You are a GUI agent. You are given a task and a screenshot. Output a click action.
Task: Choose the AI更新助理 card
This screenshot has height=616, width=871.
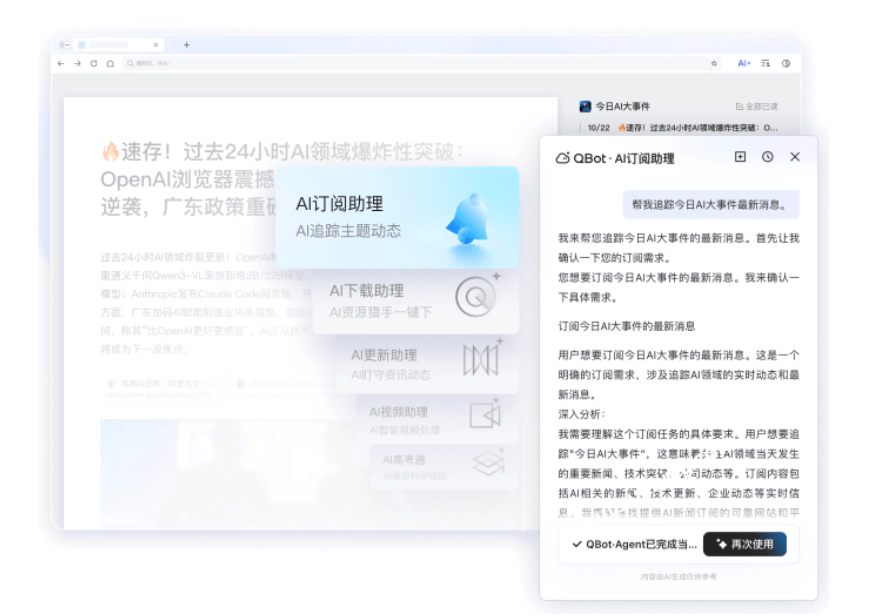424,362
